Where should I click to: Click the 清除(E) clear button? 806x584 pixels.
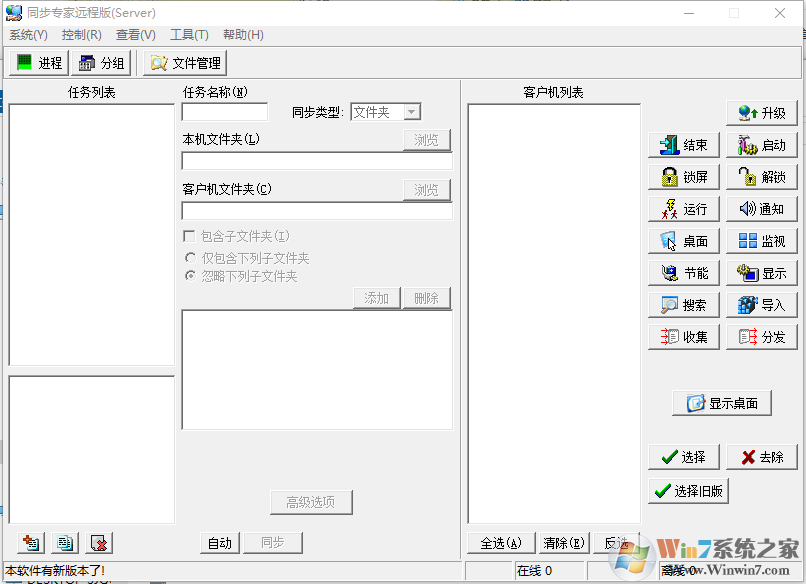[x=564, y=543]
